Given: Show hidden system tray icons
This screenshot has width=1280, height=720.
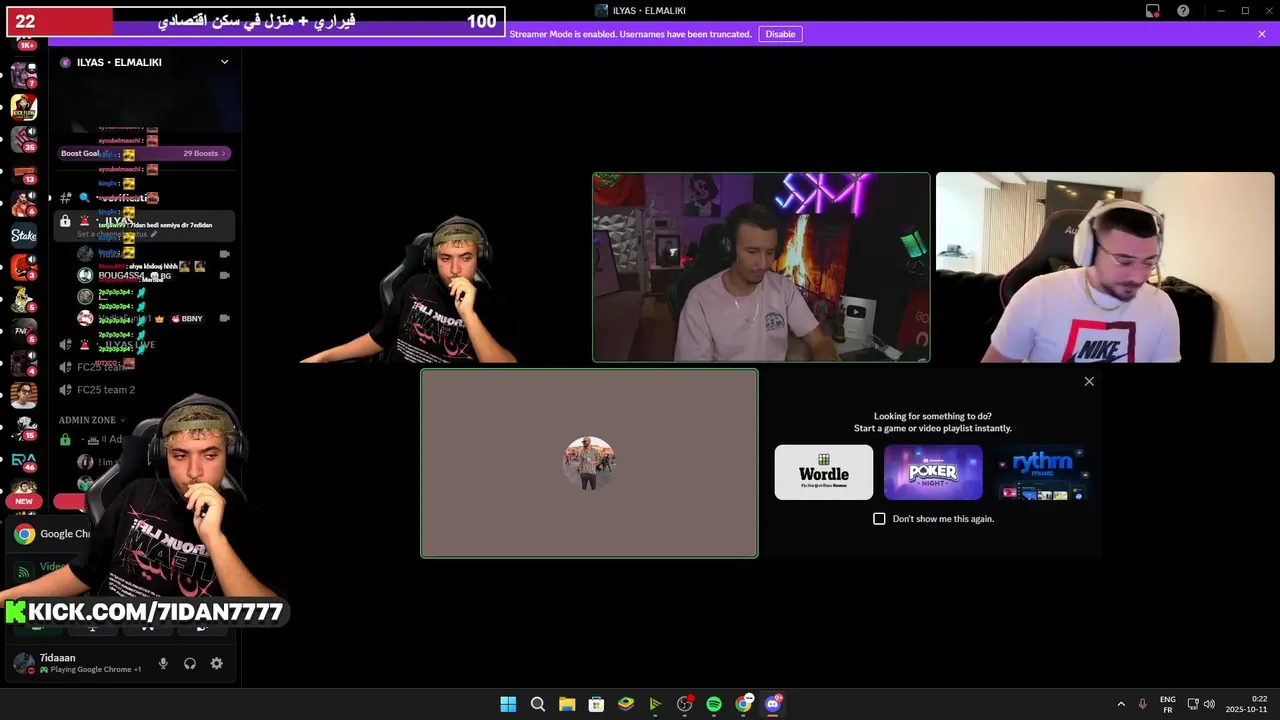Looking at the screenshot, I should (1121, 704).
